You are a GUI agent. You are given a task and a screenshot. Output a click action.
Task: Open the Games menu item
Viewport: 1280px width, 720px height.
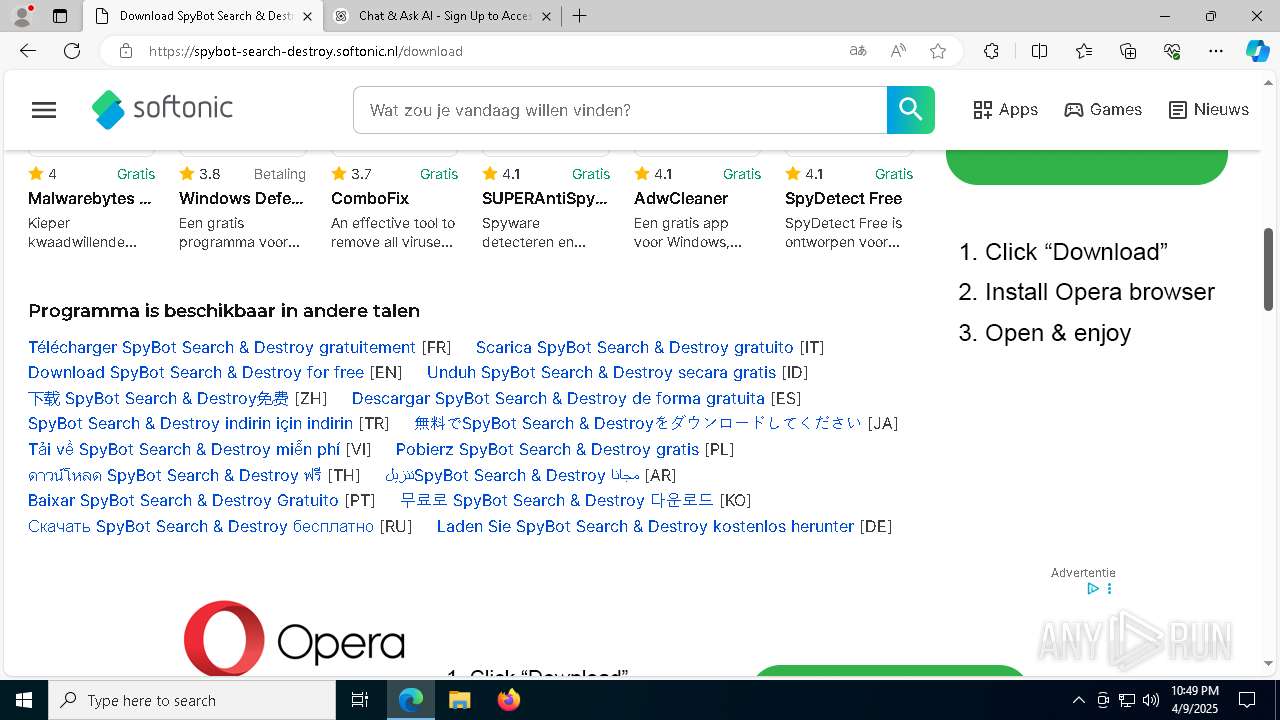tap(1103, 110)
